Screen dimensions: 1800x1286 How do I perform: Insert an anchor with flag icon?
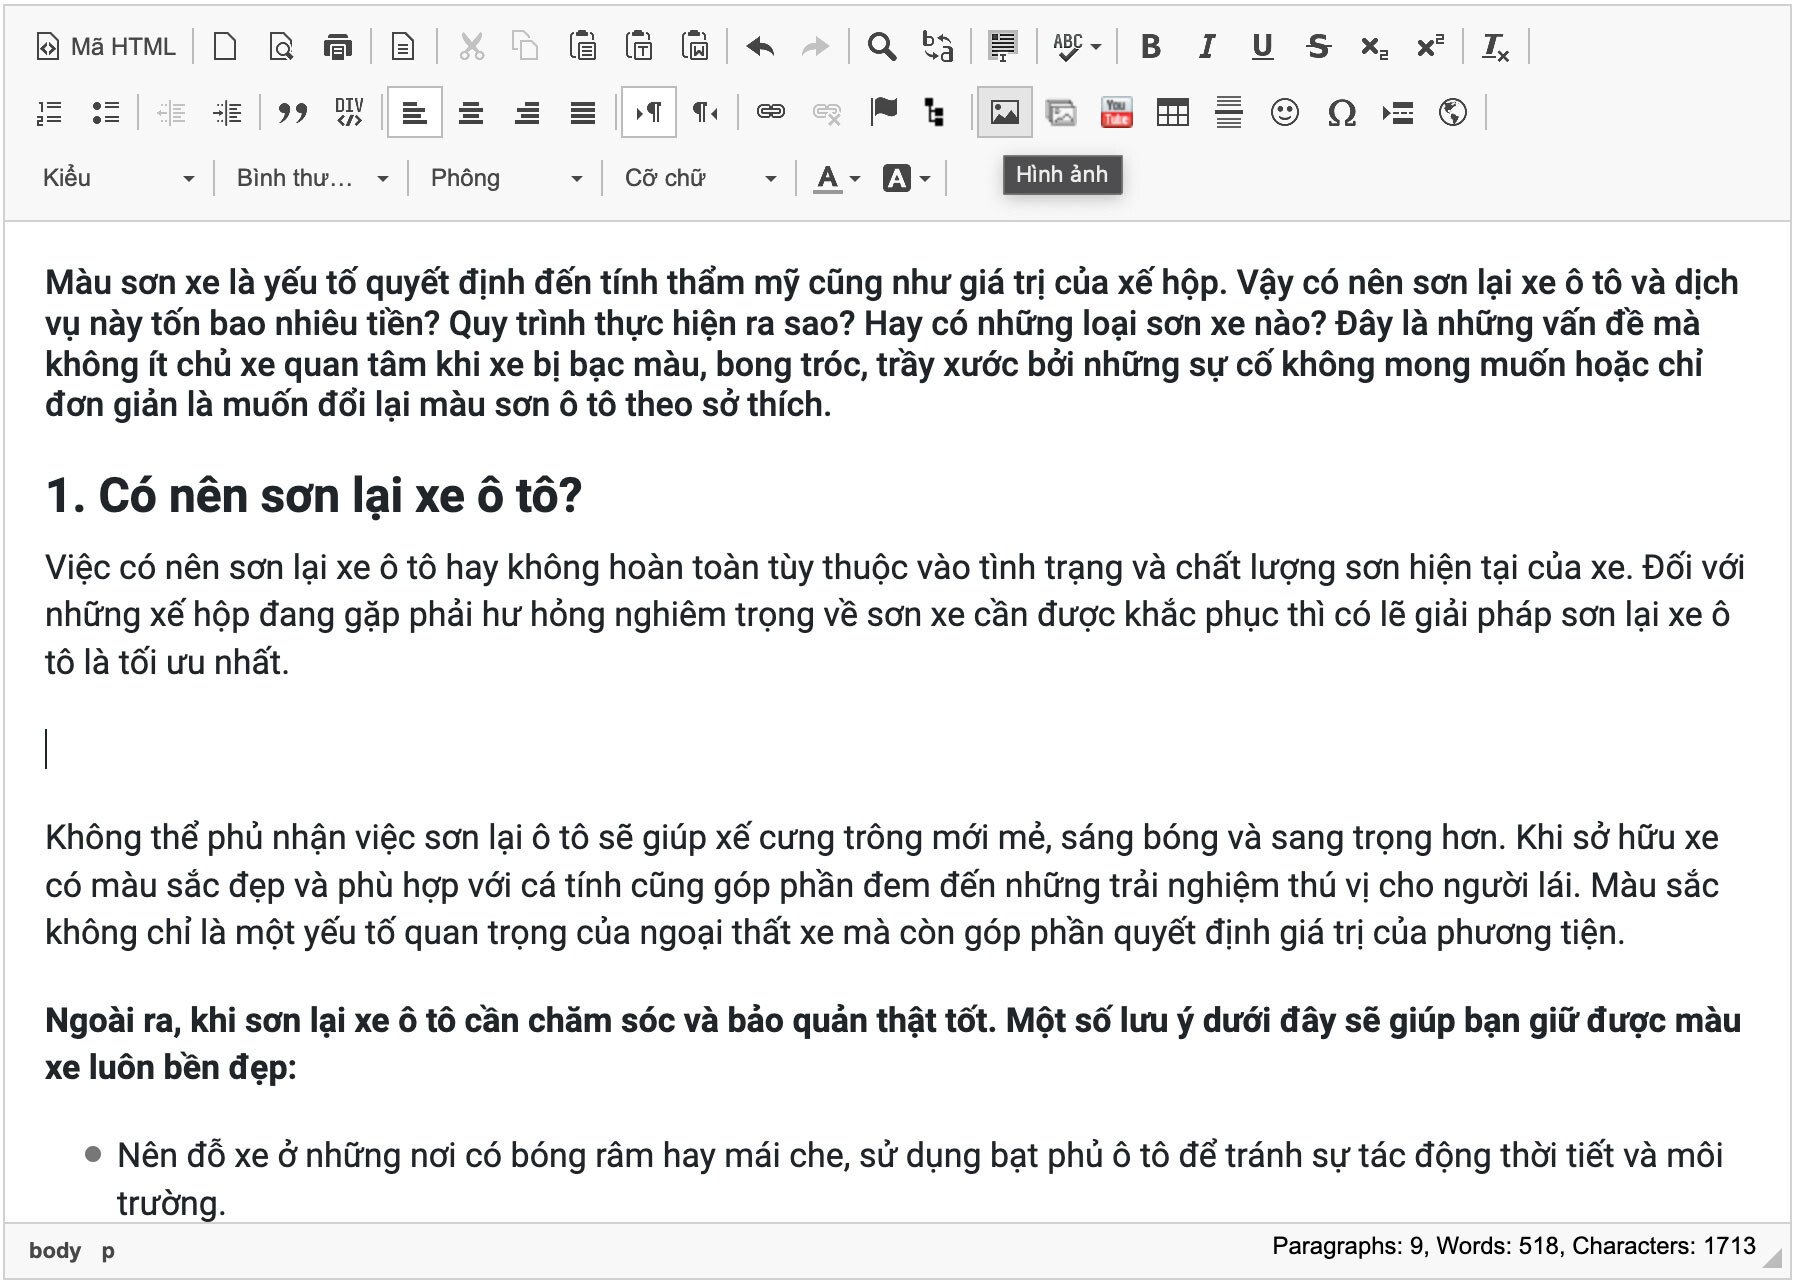883,112
